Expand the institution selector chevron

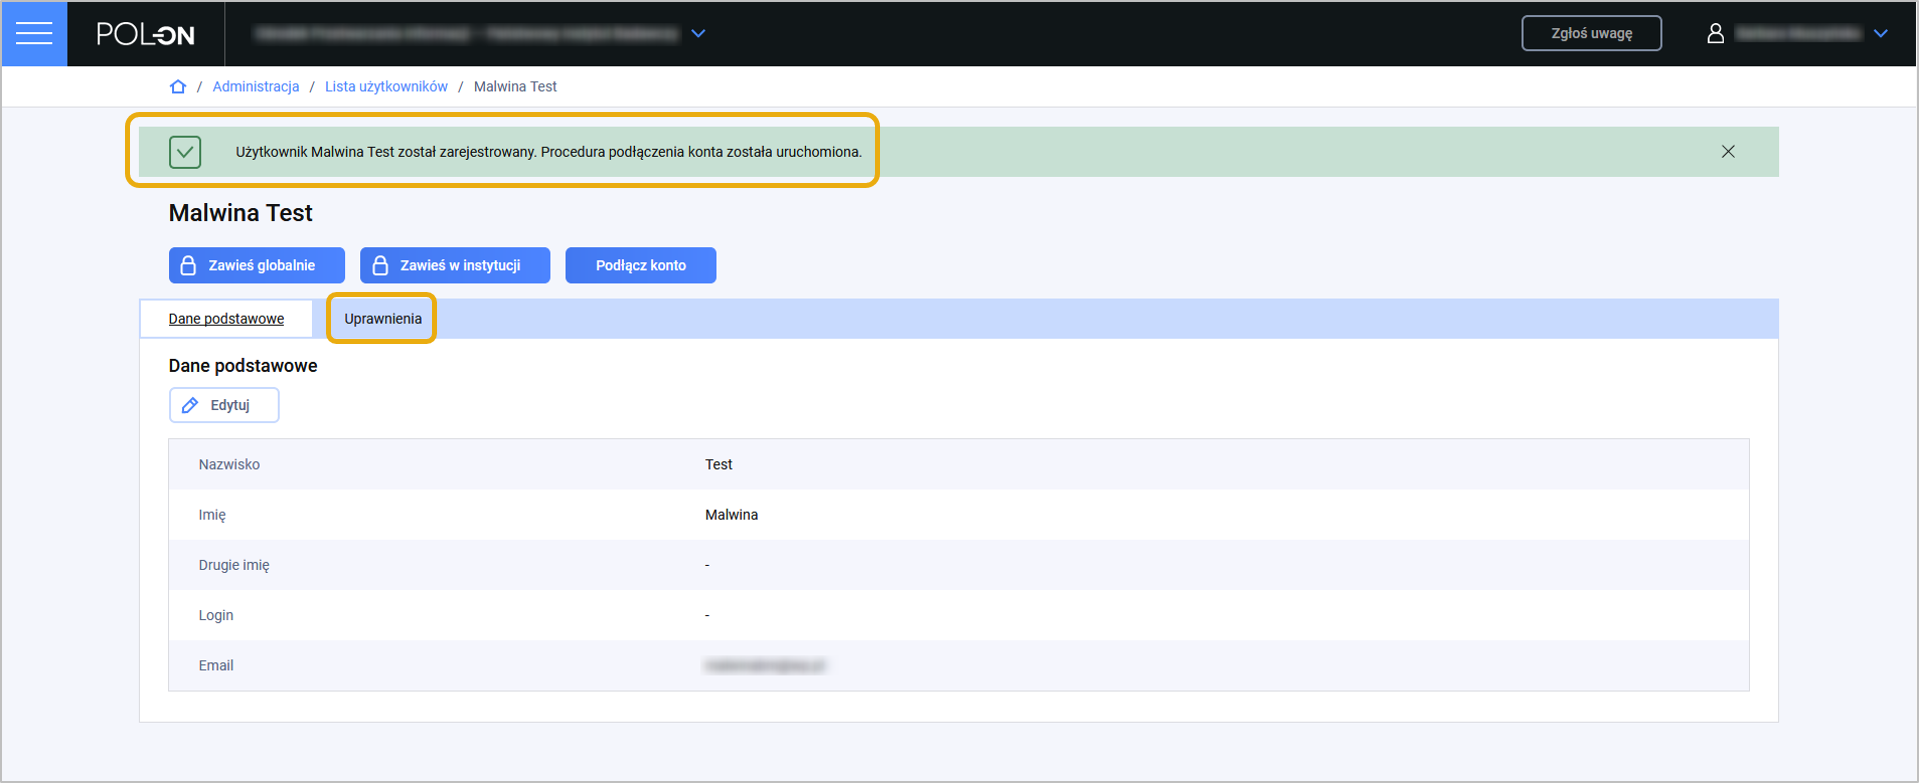coord(699,34)
